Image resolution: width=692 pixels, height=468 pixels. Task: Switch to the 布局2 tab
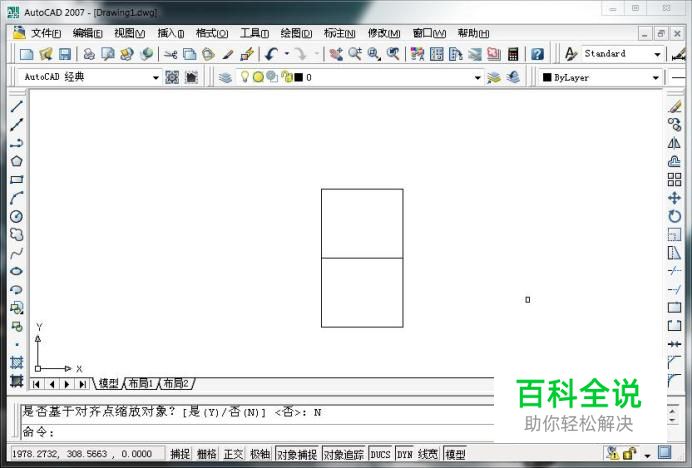(x=176, y=383)
